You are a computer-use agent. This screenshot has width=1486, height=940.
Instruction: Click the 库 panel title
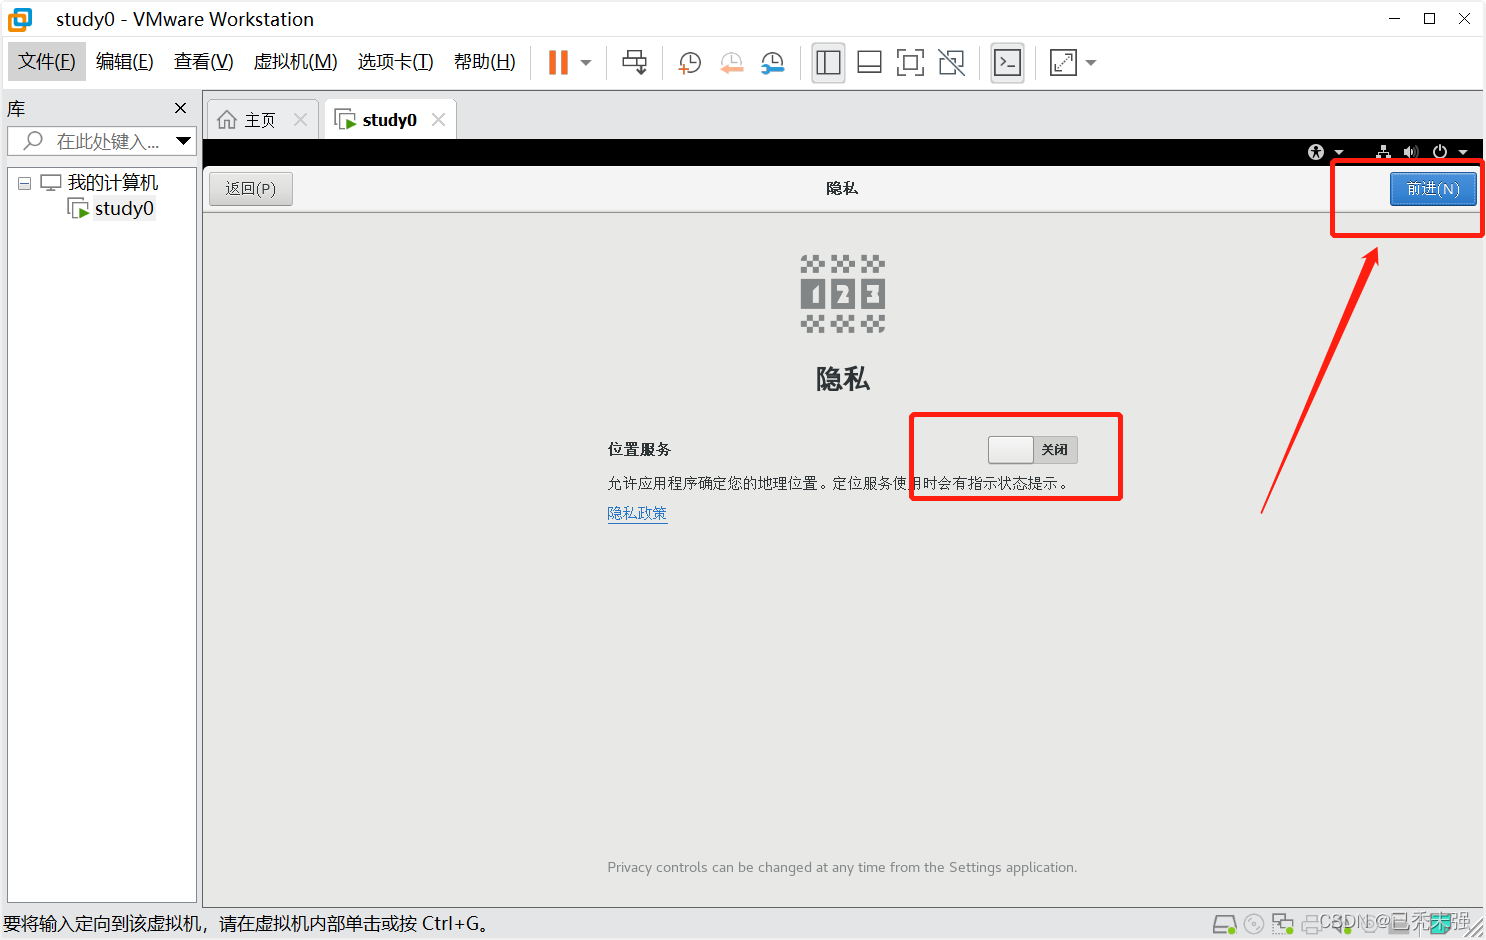pos(16,108)
